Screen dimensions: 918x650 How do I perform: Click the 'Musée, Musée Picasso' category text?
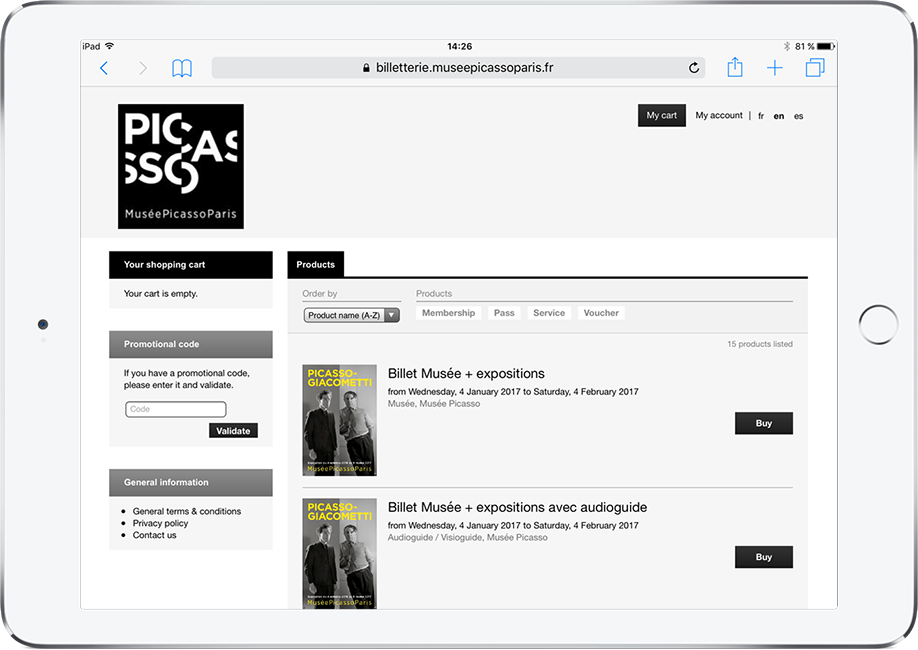pyautogui.click(x=434, y=403)
